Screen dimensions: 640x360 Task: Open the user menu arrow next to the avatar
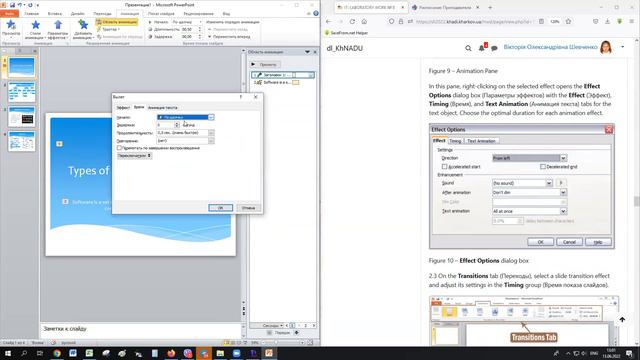pyautogui.click(x=622, y=47)
